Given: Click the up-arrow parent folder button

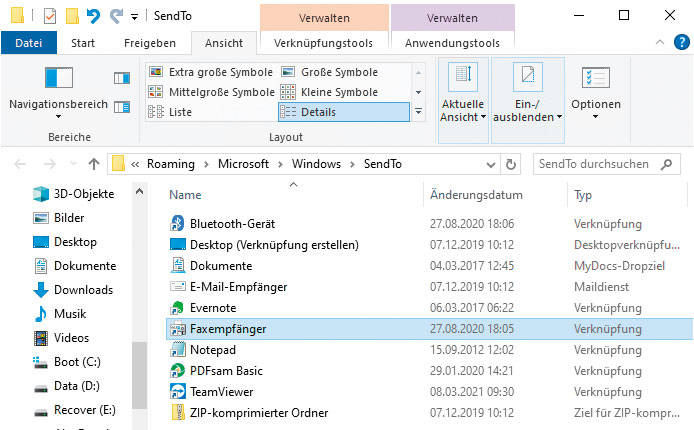Looking at the screenshot, I should [x=94, y=164].
